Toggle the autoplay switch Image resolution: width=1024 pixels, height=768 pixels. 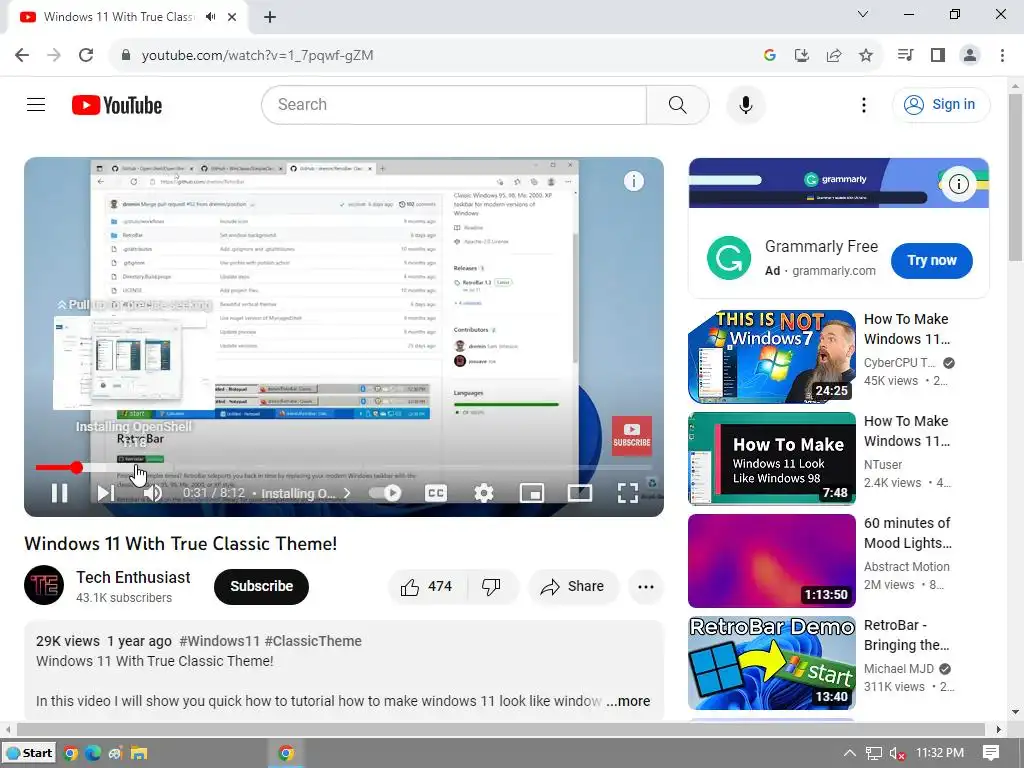click(385, 493)
